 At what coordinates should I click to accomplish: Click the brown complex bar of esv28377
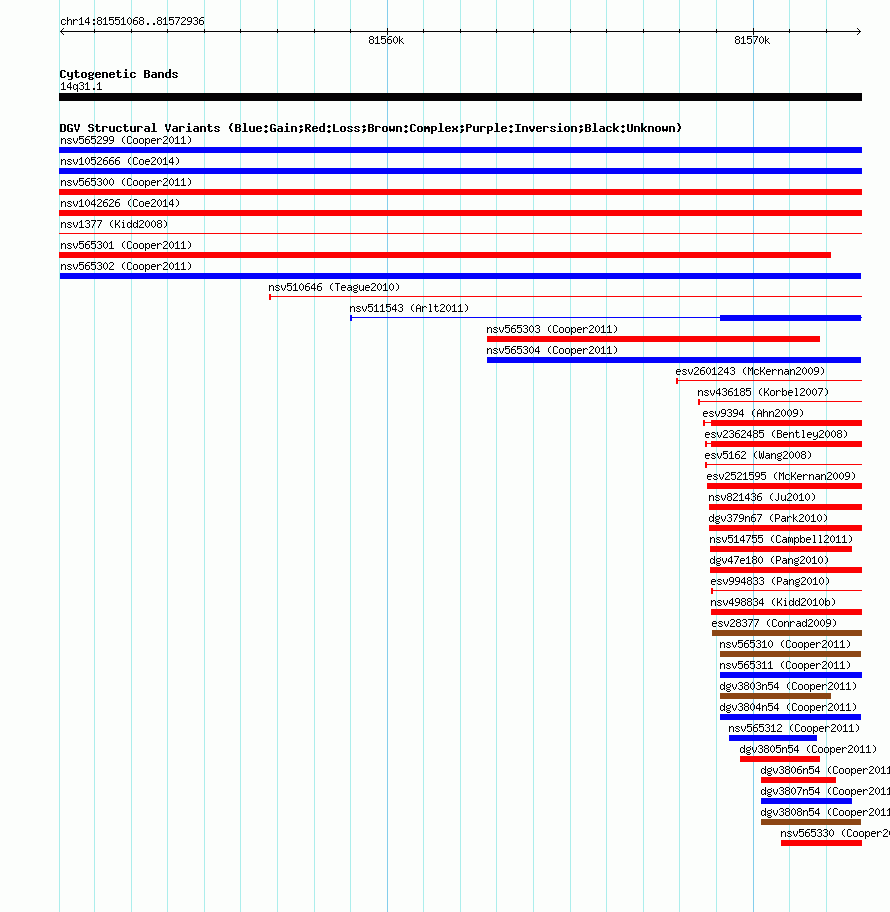pos(787,633)
